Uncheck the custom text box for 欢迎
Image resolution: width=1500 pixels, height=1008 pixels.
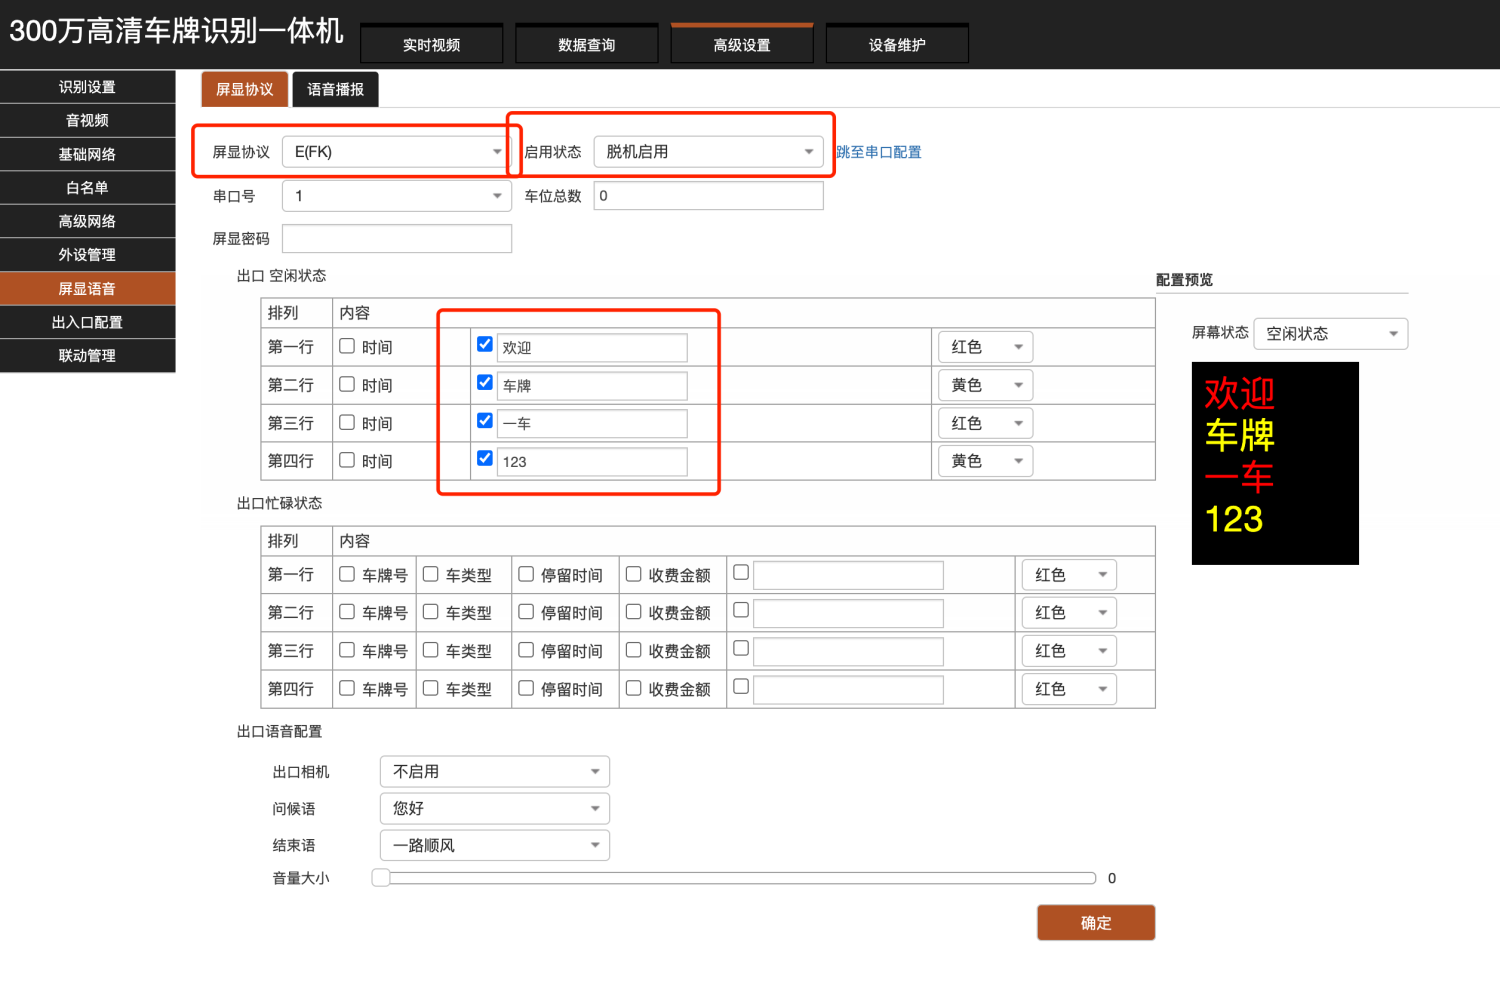pos(485,344)
